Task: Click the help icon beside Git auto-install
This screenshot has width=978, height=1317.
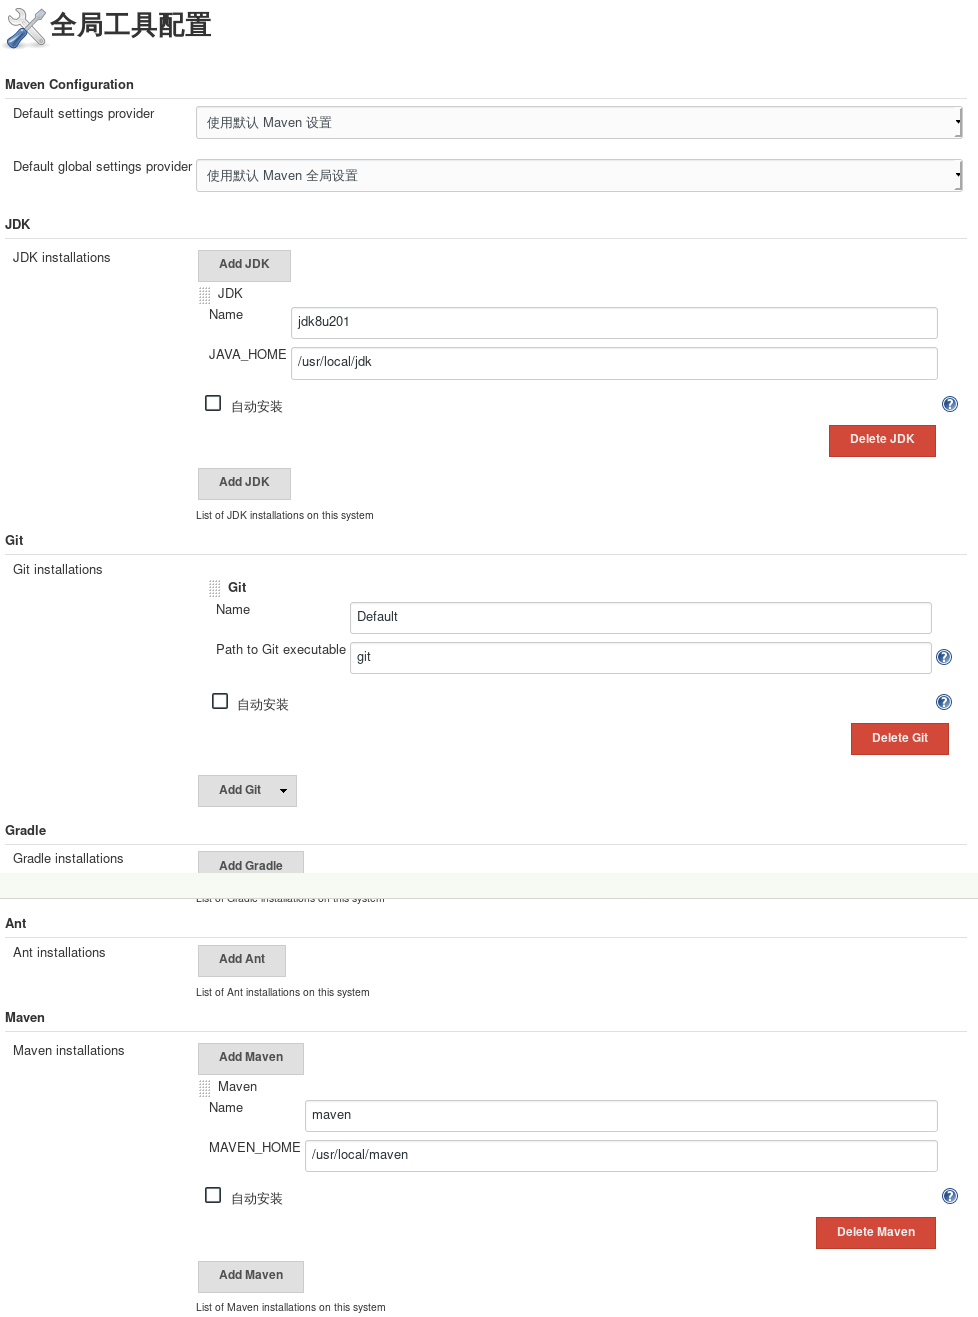Action: [x=943, y=702]
